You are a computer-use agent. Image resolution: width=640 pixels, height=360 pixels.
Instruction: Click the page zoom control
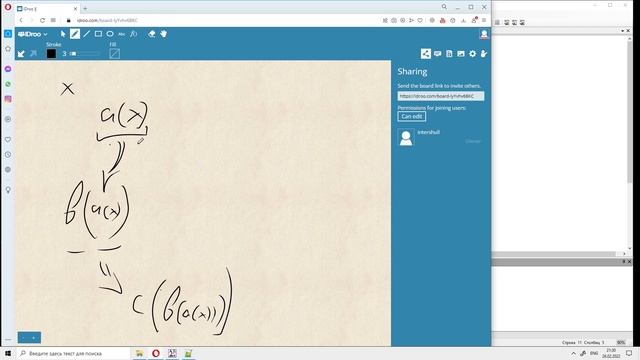click(x=29, y=338)
